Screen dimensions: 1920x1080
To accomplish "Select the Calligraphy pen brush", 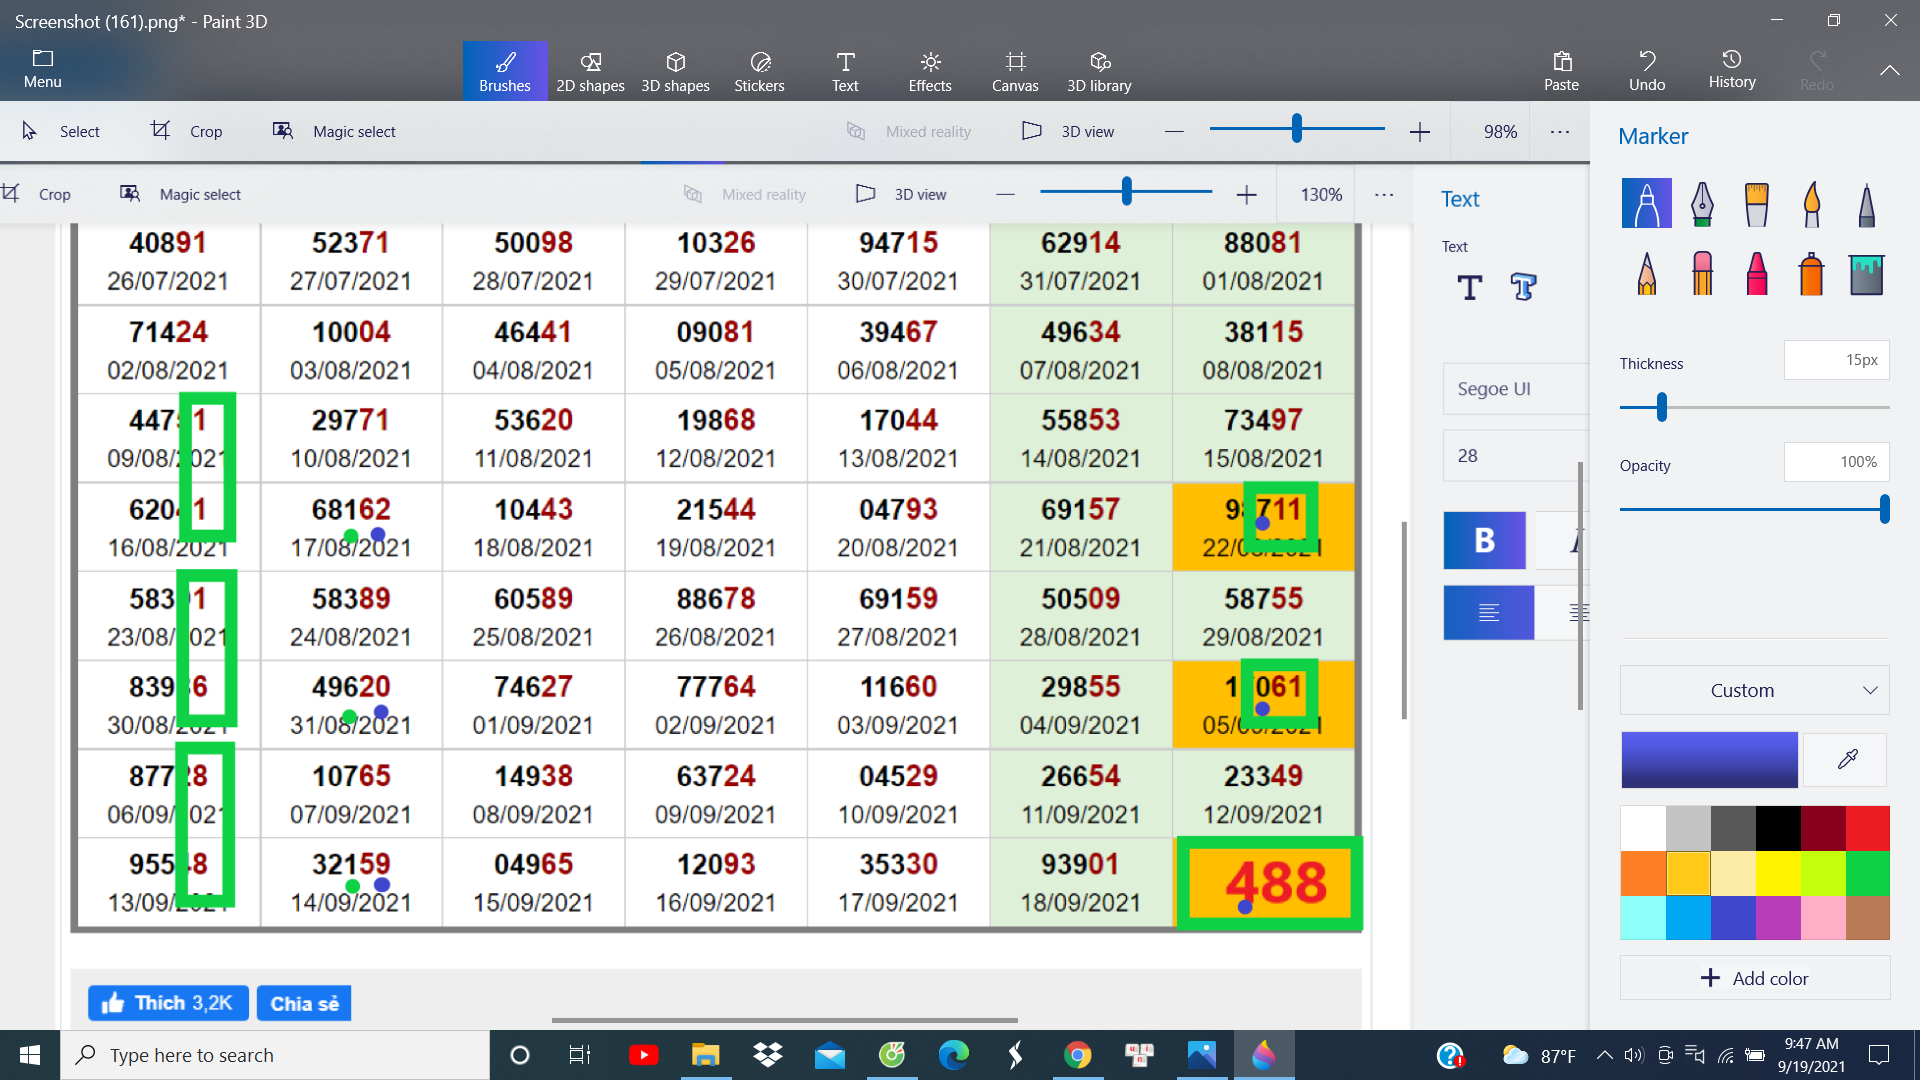I will pyautogui.click(x=1702, y=203).
